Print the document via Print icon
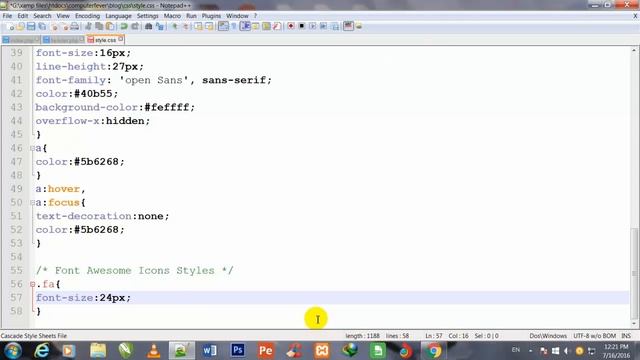The height and width of the screenshot is (360, 640). point(75,27)
